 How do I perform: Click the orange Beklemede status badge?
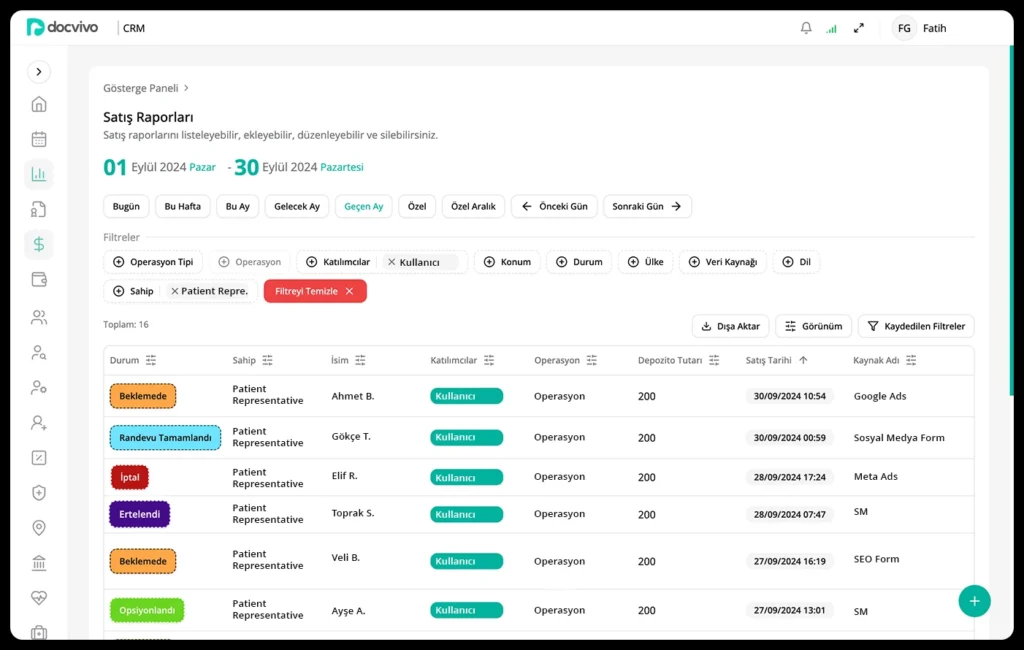click(x=143, y=396)
